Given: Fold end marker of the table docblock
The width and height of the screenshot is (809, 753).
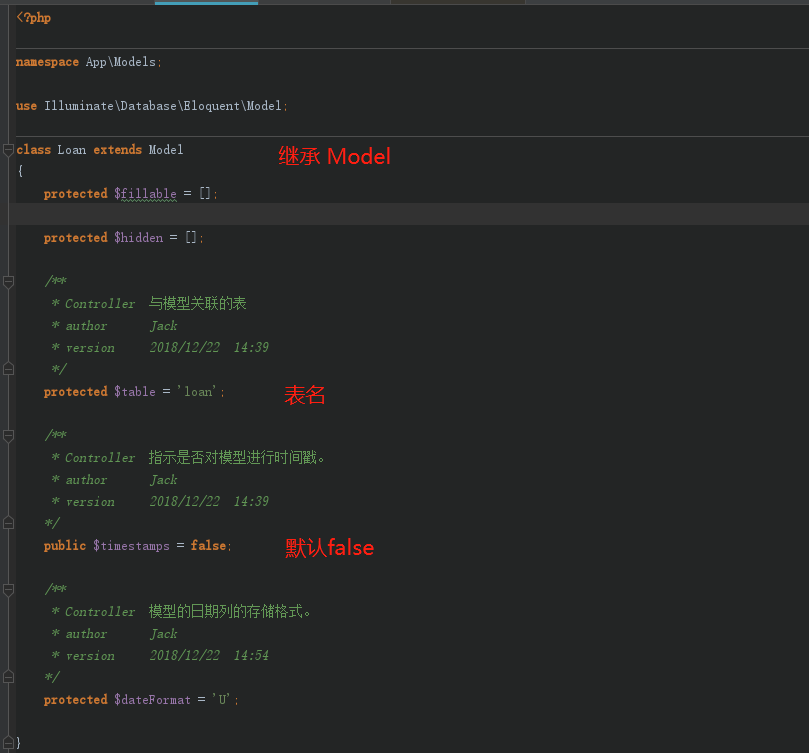Looking at the screenshot, I should 8,369.
